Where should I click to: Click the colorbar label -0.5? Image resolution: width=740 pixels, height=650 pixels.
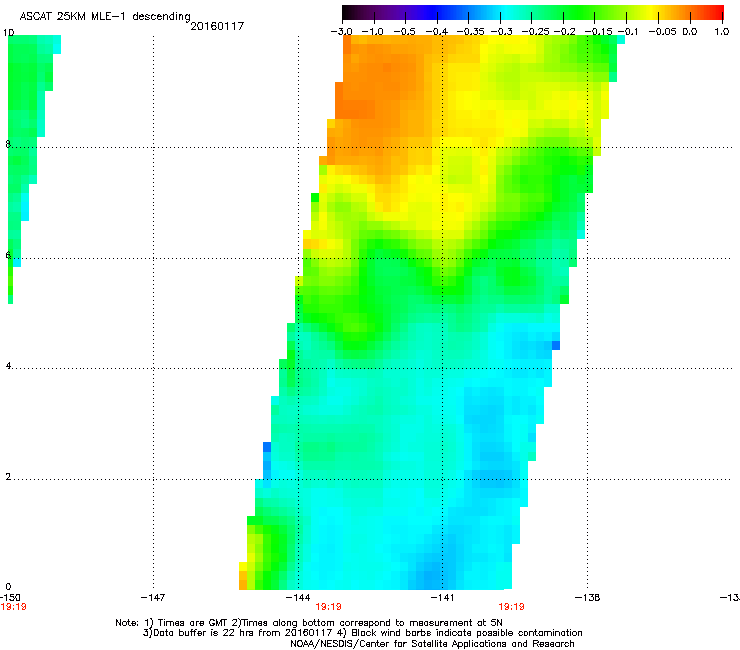[x=404, y=32]
